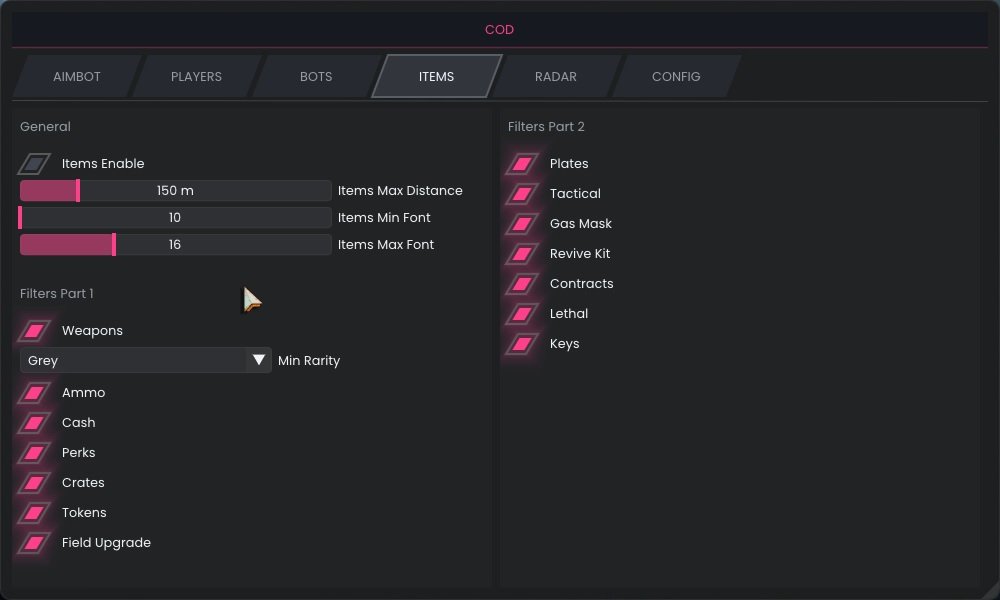Switch to the AIMBOT tab
This screenshot has height=600, width=1000.
(x=77, y=76)
